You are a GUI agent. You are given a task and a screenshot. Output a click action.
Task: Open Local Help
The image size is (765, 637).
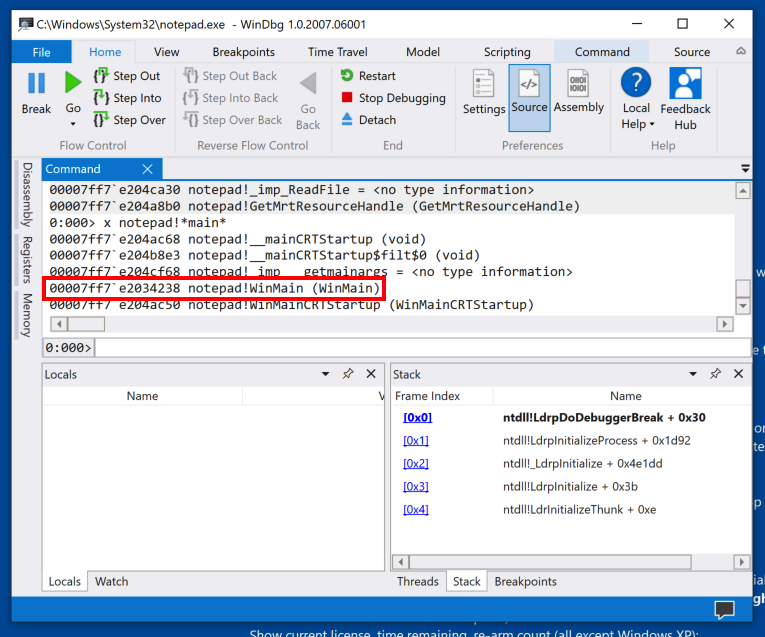click(636, 99)
